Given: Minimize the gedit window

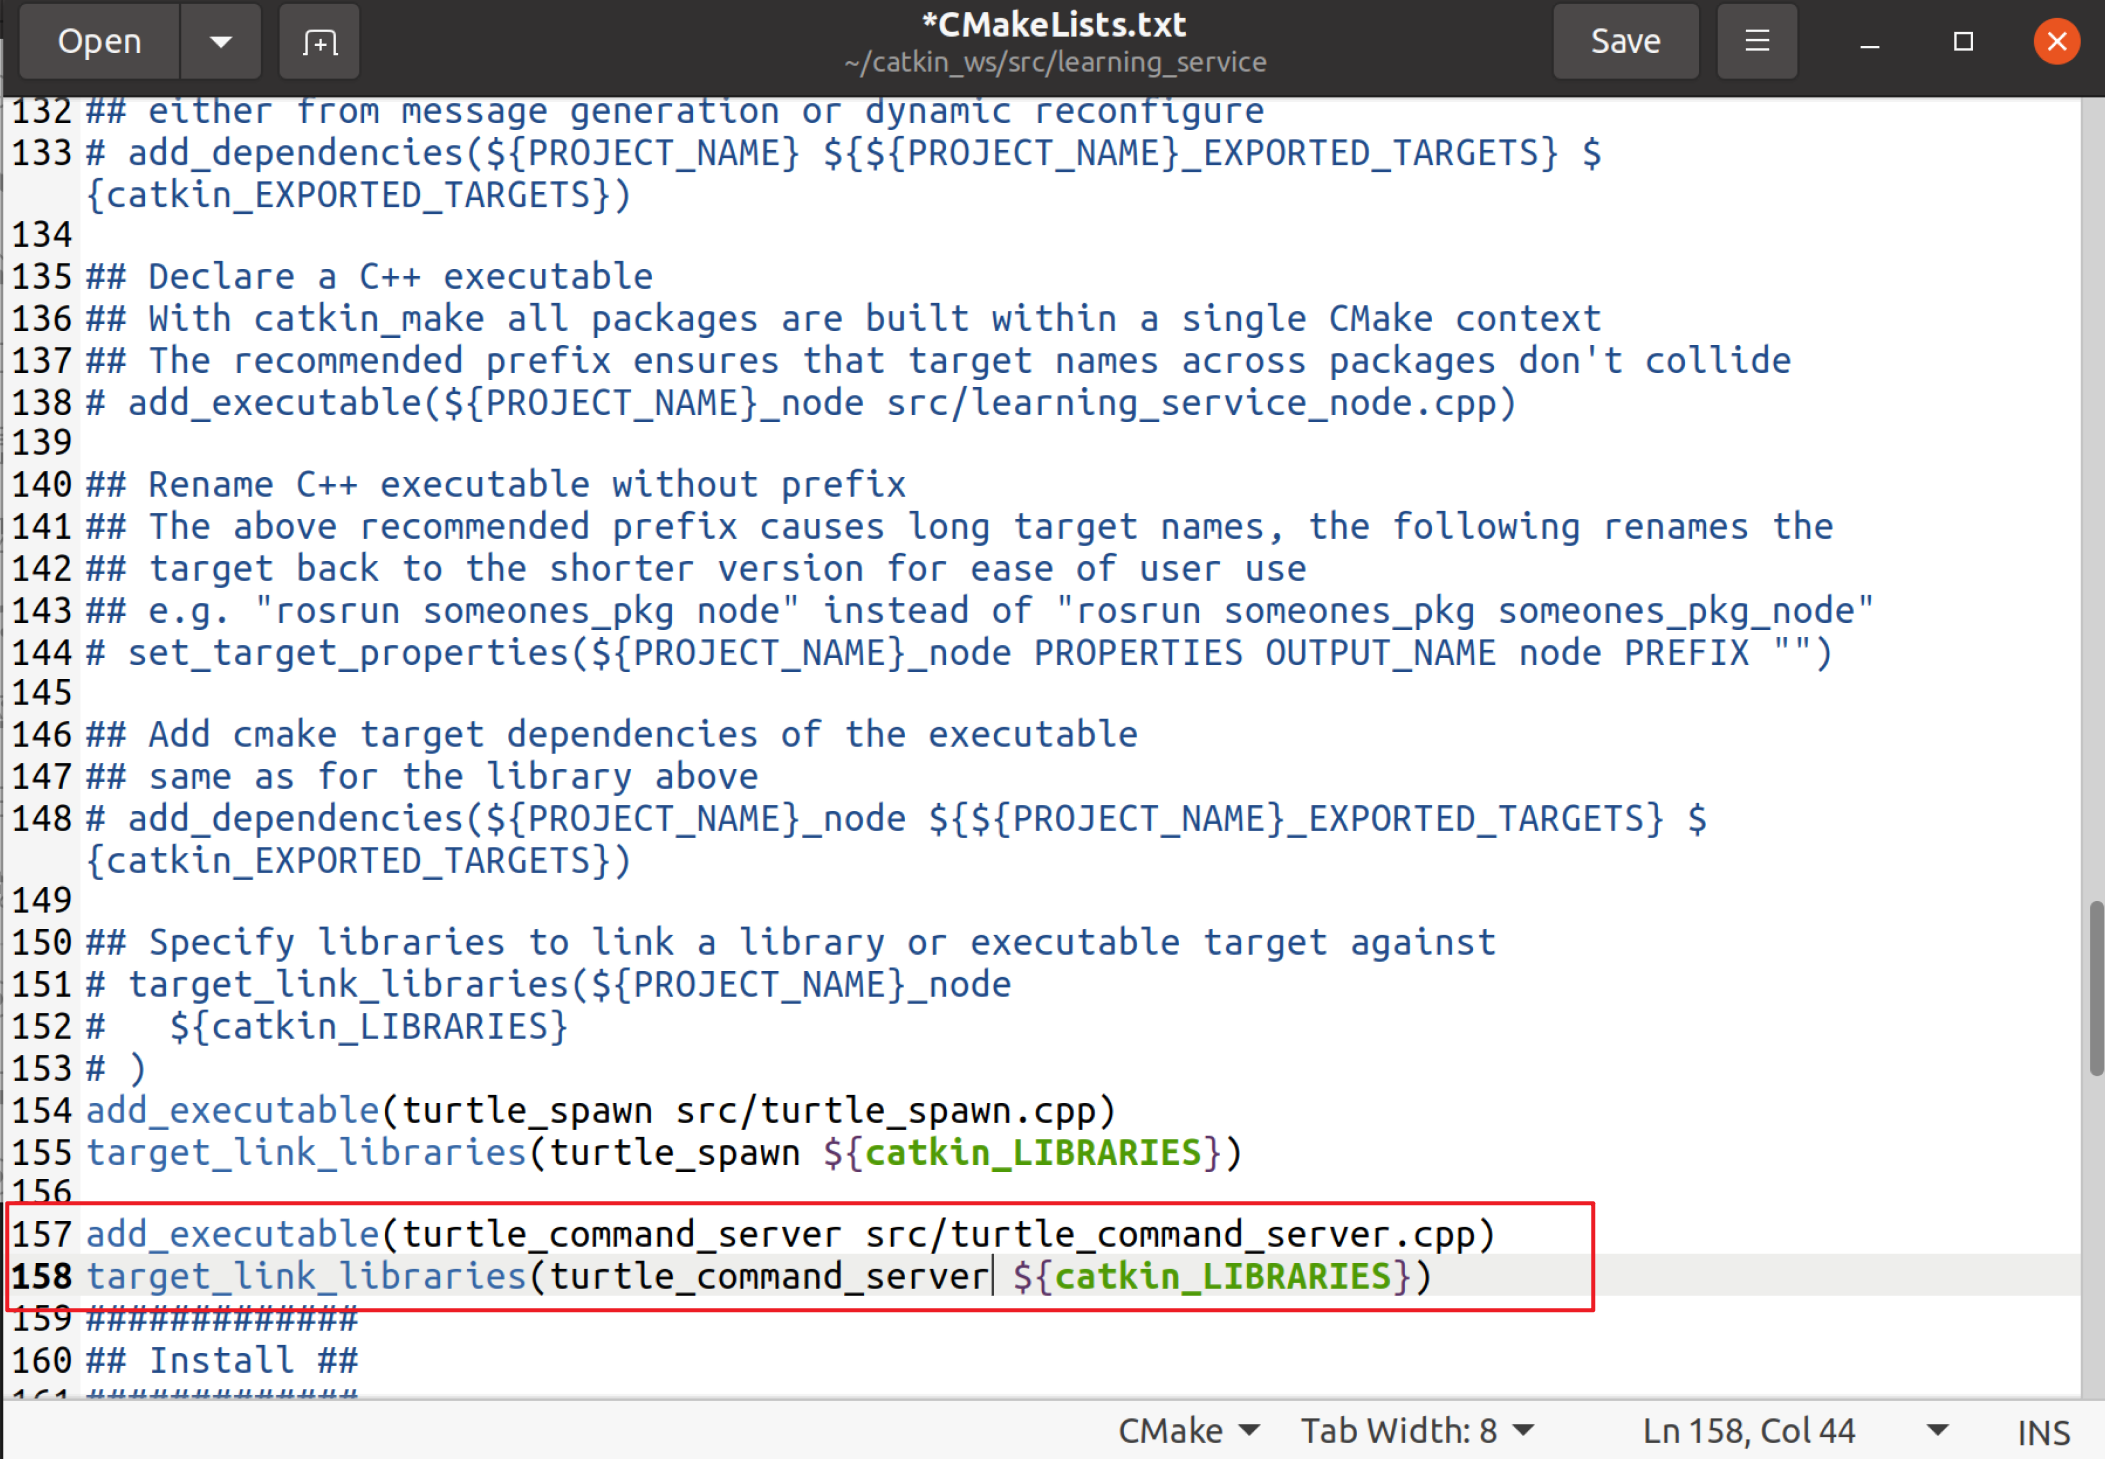Looking at the screenshot, I should pos(1869,42).
